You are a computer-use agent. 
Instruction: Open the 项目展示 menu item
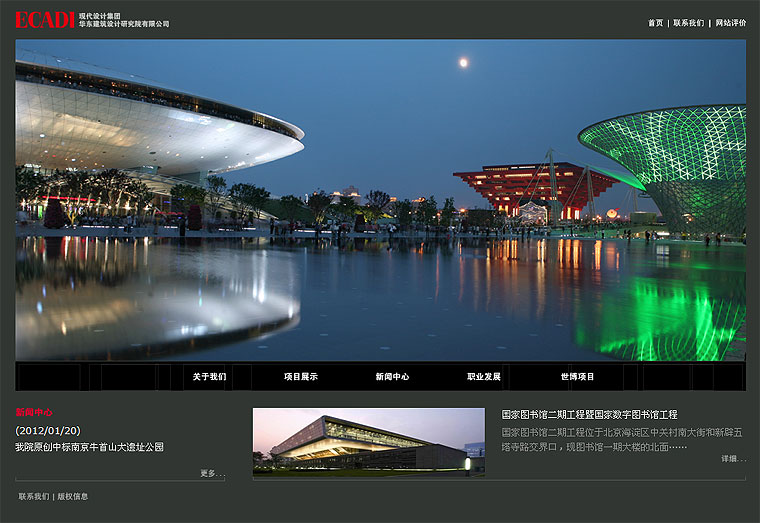[300, 377]
